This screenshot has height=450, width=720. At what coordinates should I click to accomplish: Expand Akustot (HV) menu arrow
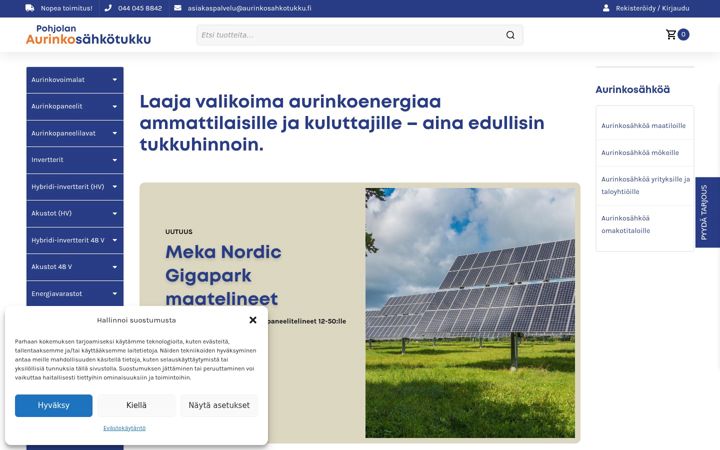point(115,214)
